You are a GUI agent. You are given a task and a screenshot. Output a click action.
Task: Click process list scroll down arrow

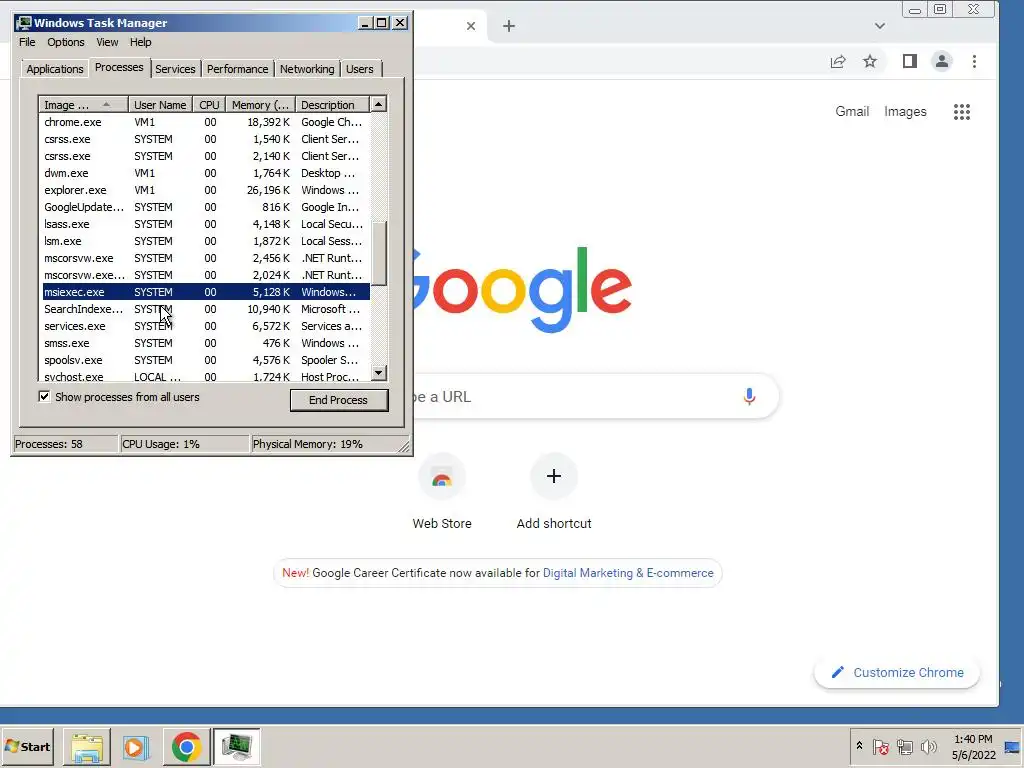point(379,373)
